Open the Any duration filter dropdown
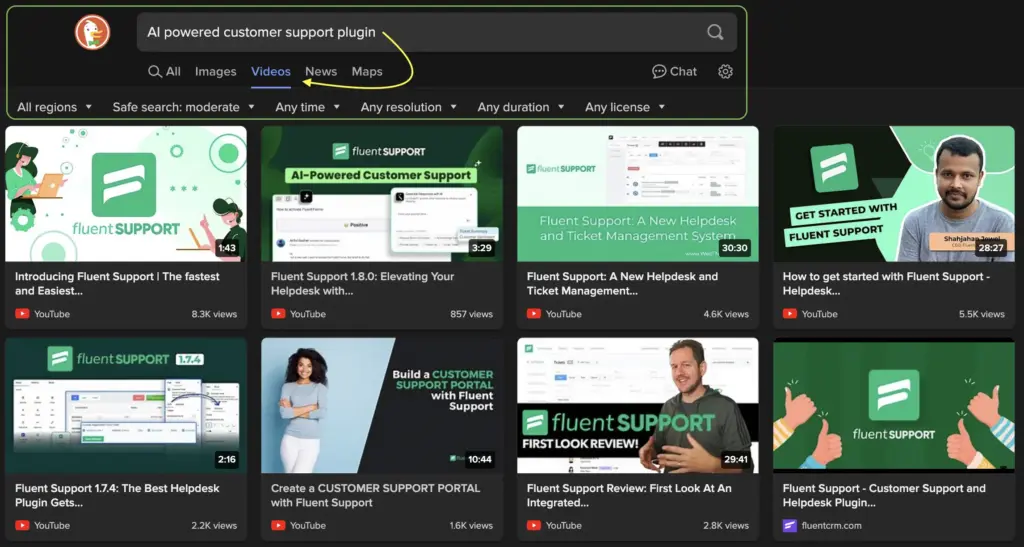This screenshot has width=1024, height=547. click(520, 107)
